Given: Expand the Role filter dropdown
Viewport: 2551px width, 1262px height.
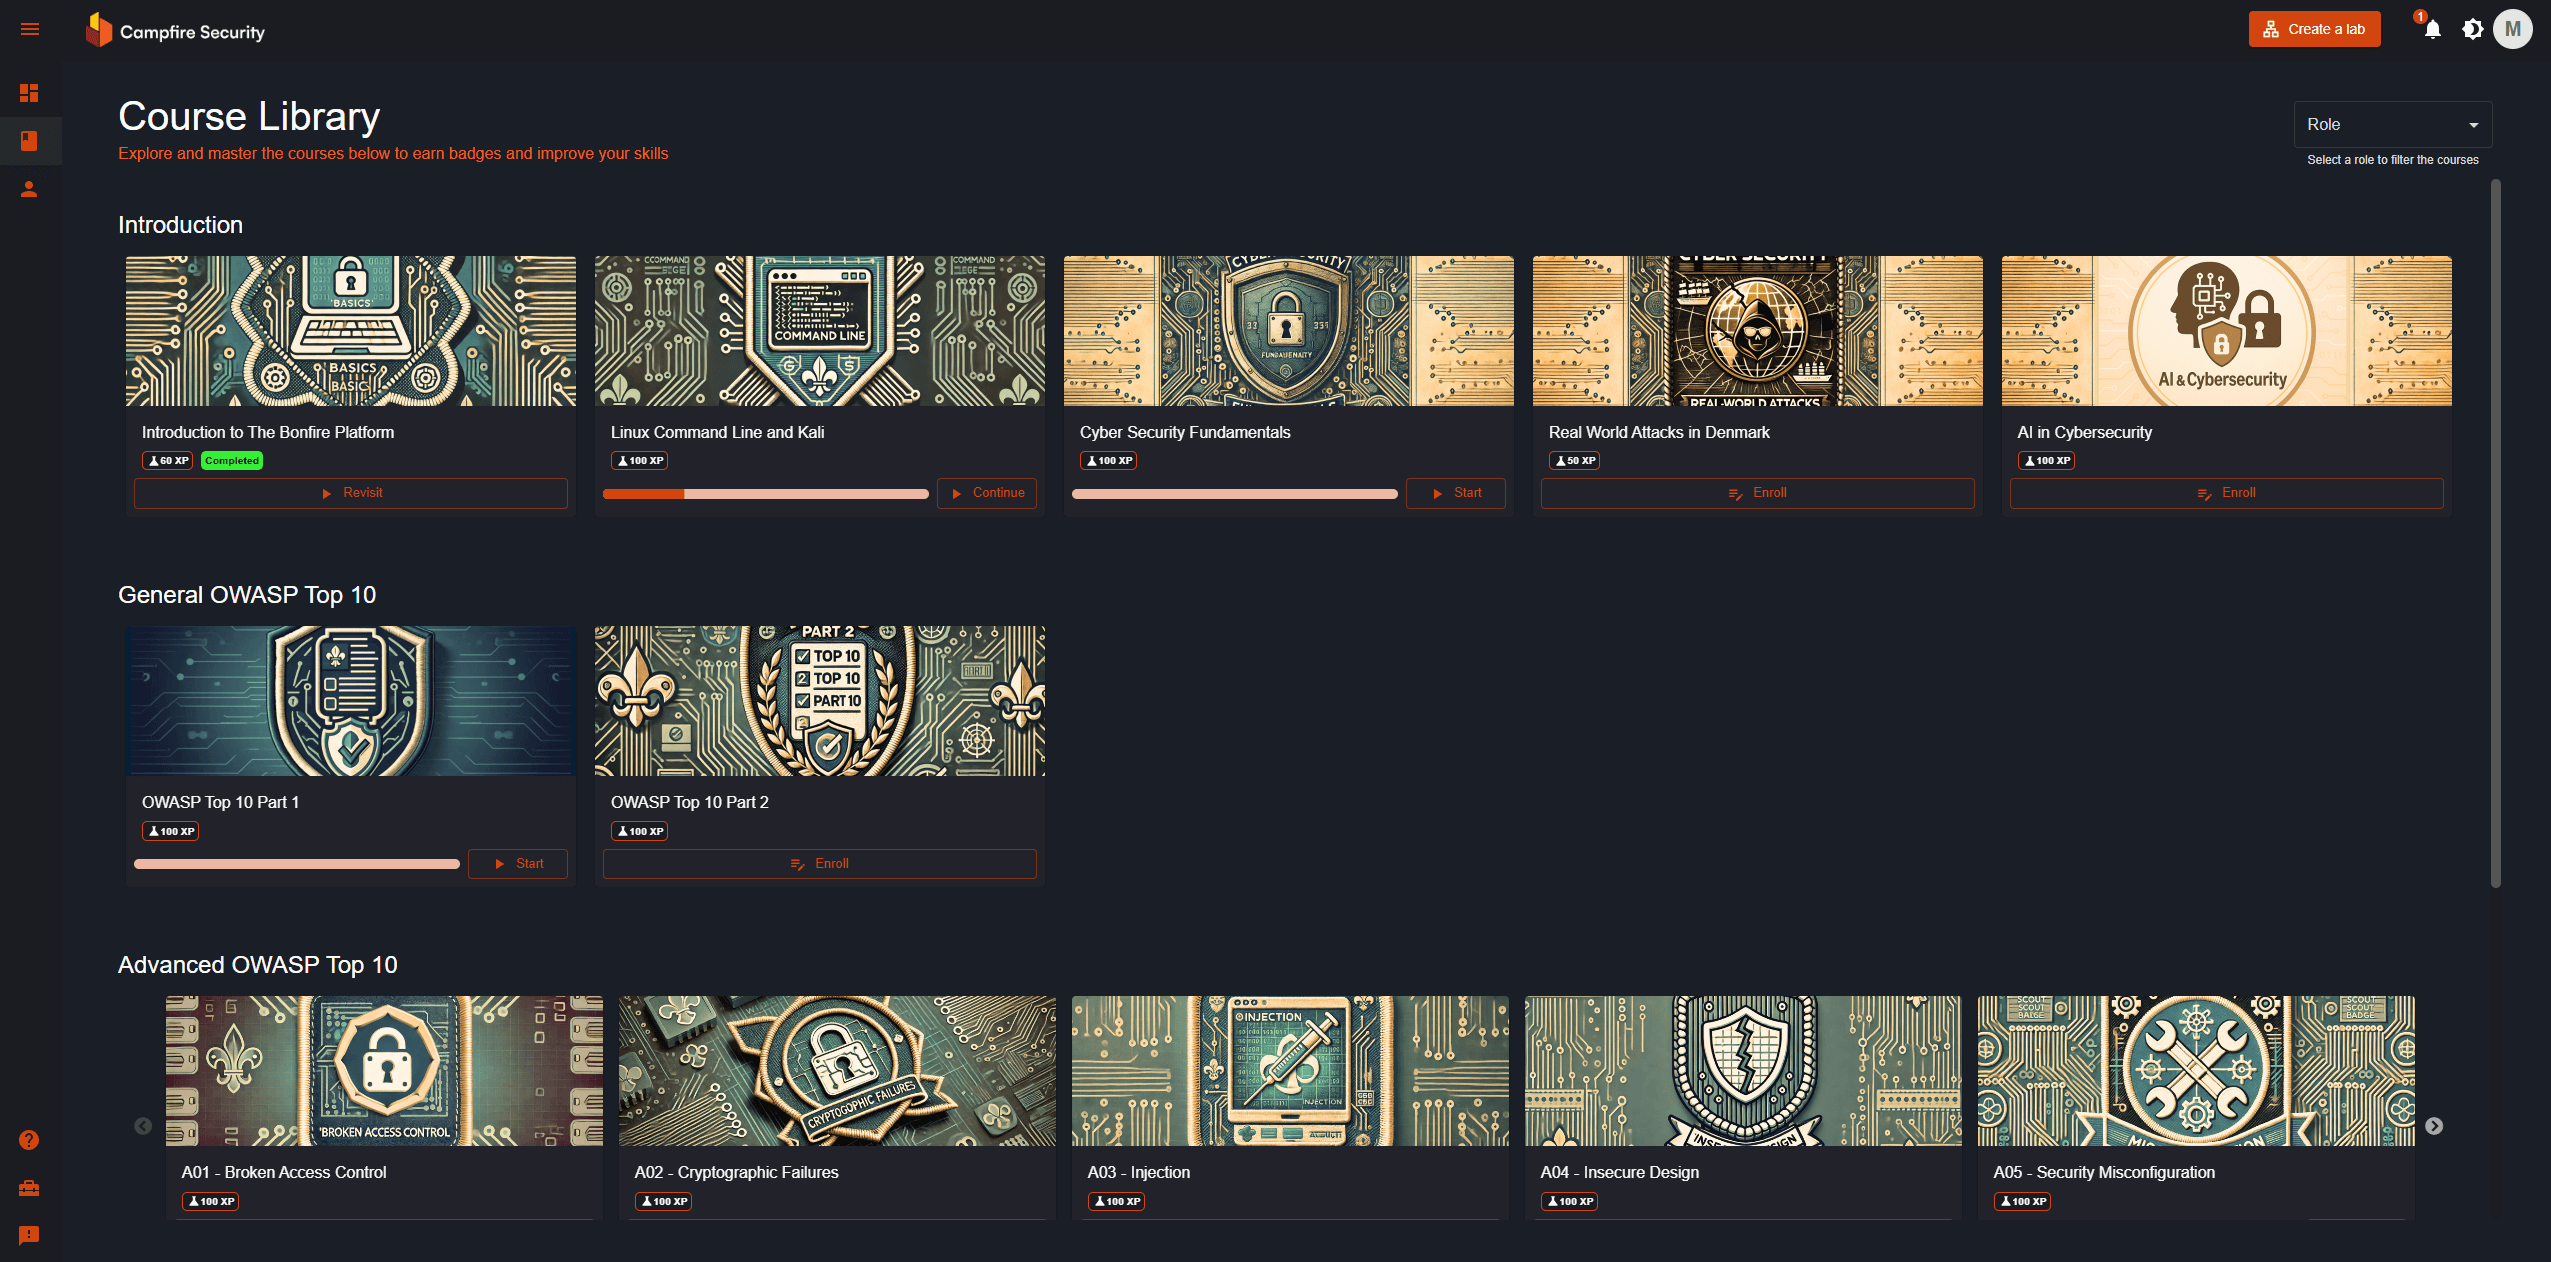Looking at the screenshot, I should coord(2391,125).
